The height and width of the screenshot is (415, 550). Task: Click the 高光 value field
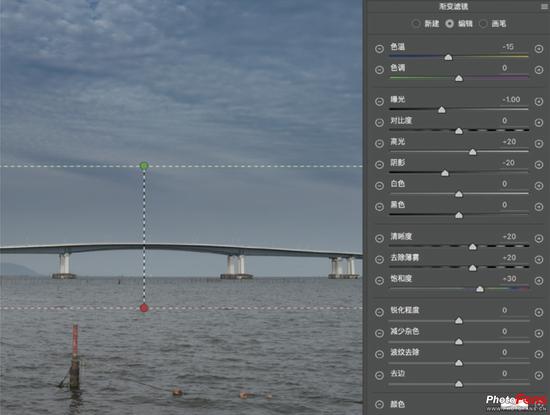(509, 141)
